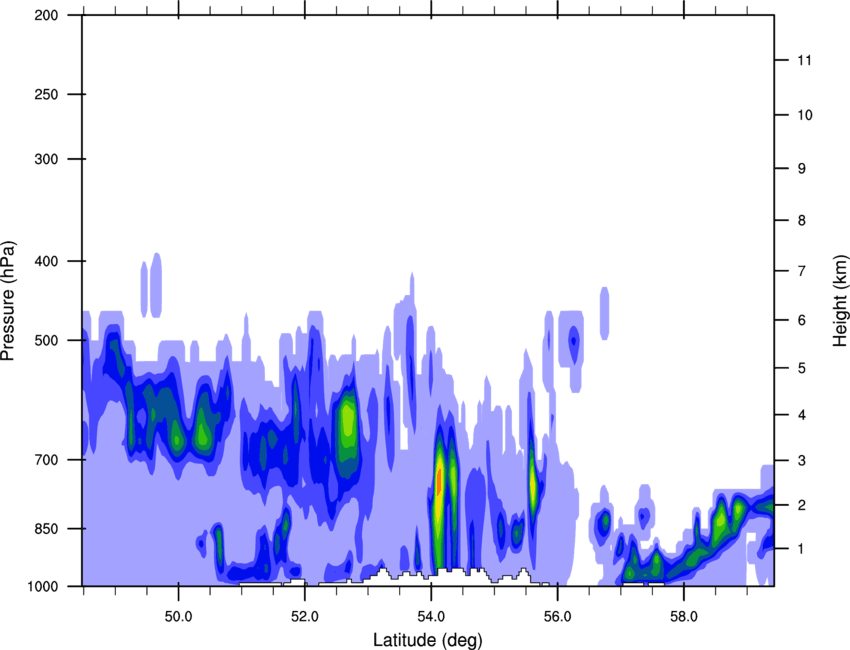Image resolution: width=850 pixels, height=650 pixels.
Task: Click the 58.0 latitude tick label
Action: [684, 613]
